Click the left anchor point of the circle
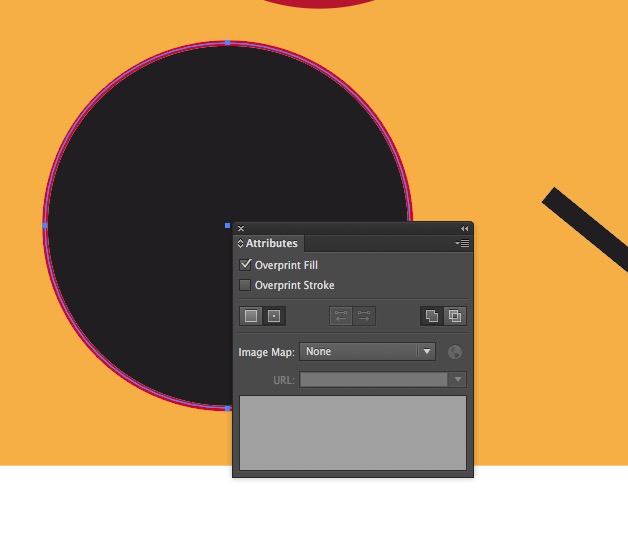 coord(45,225)
